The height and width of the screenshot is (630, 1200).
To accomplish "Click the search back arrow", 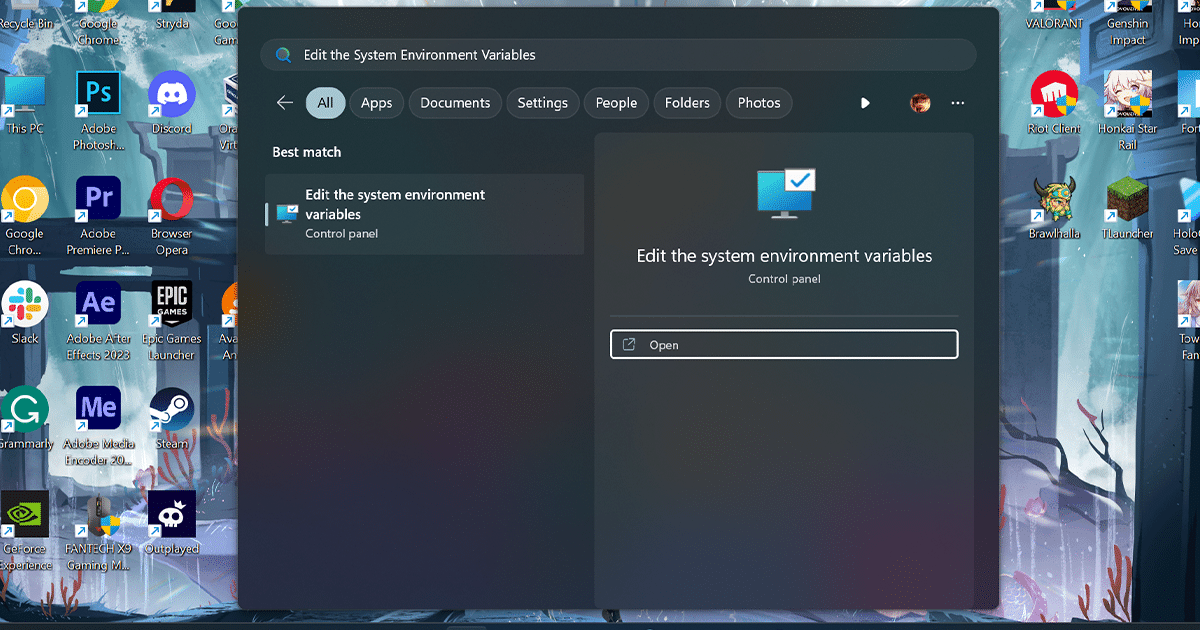I will 285,103.
